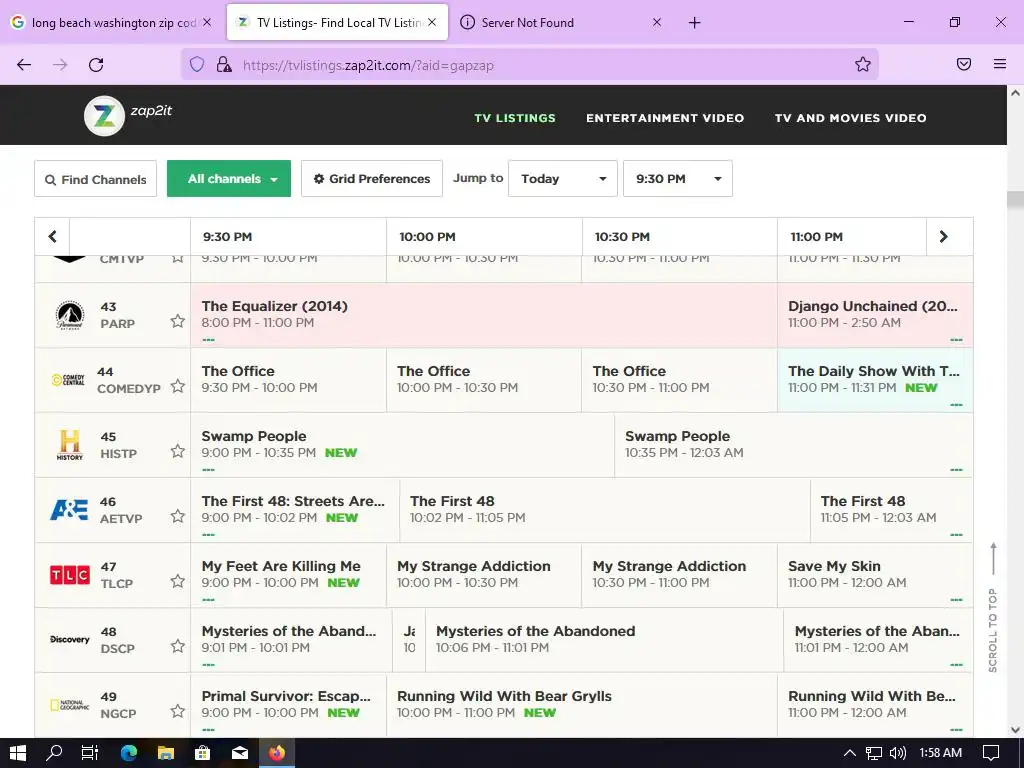The height and width of the screenshot is (768, 1024).
Task: Favorite channel 47 TLCP star
Action: pos(178,581)
